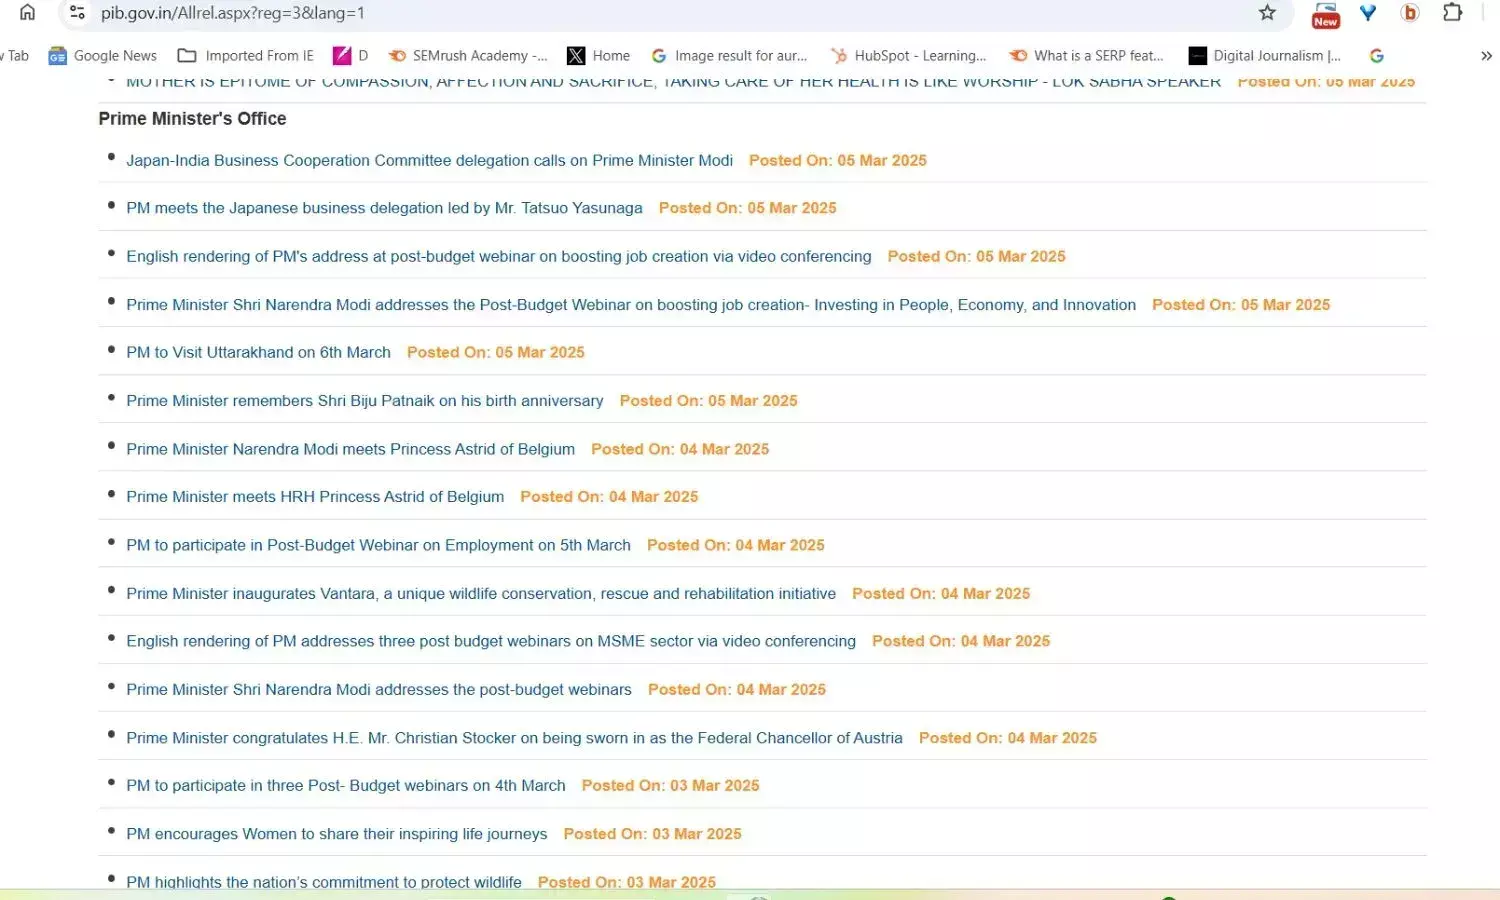Open the Japan-India Business Cooperation Committee release
Image resolution: width=1500 pixels, height=900 pixels.
point(429,160)
